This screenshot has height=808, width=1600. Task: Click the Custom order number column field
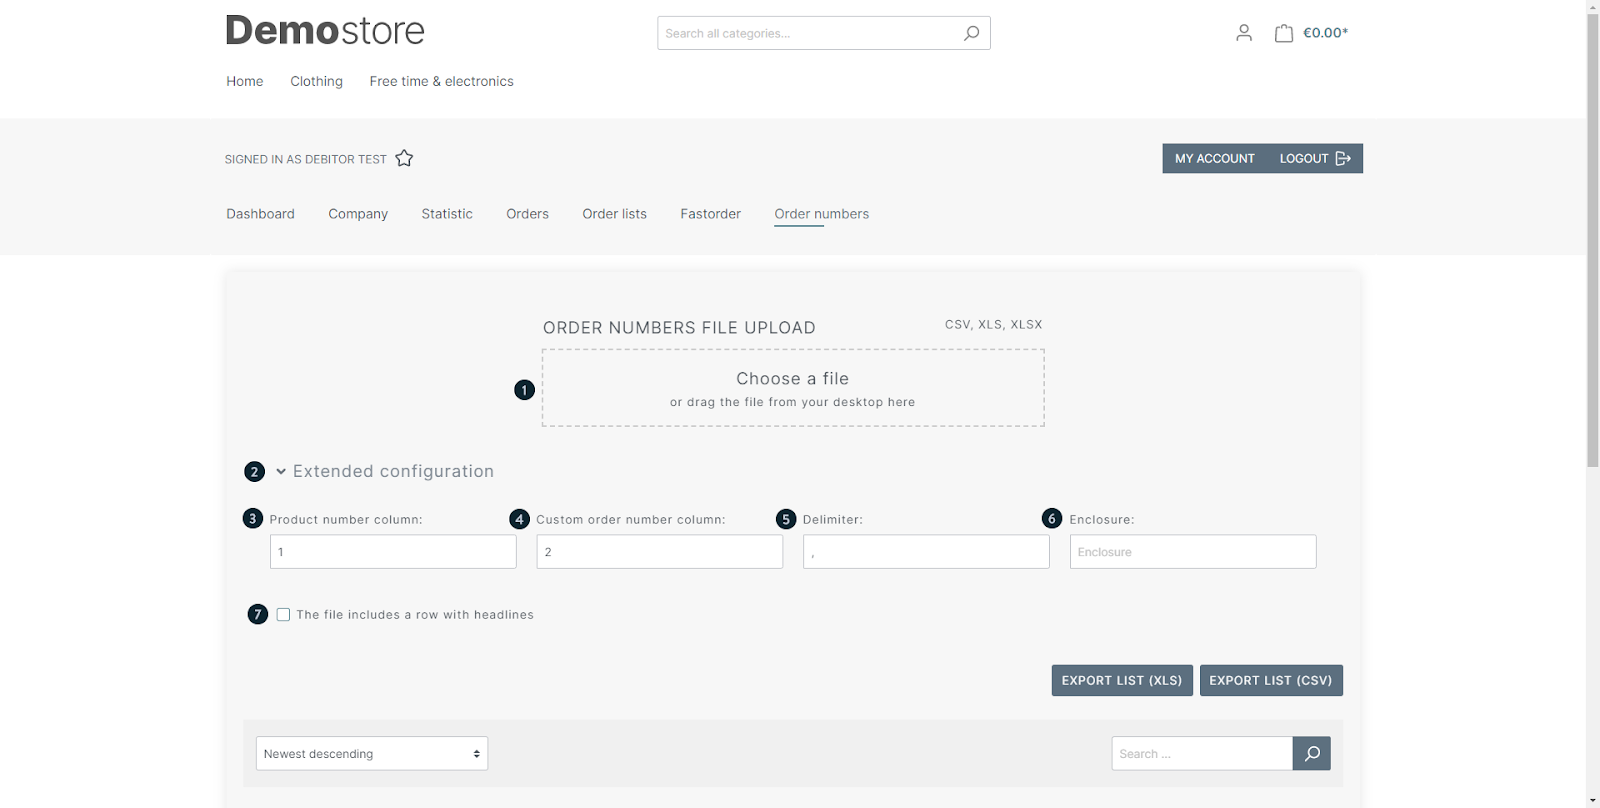[x=660, y=552]
